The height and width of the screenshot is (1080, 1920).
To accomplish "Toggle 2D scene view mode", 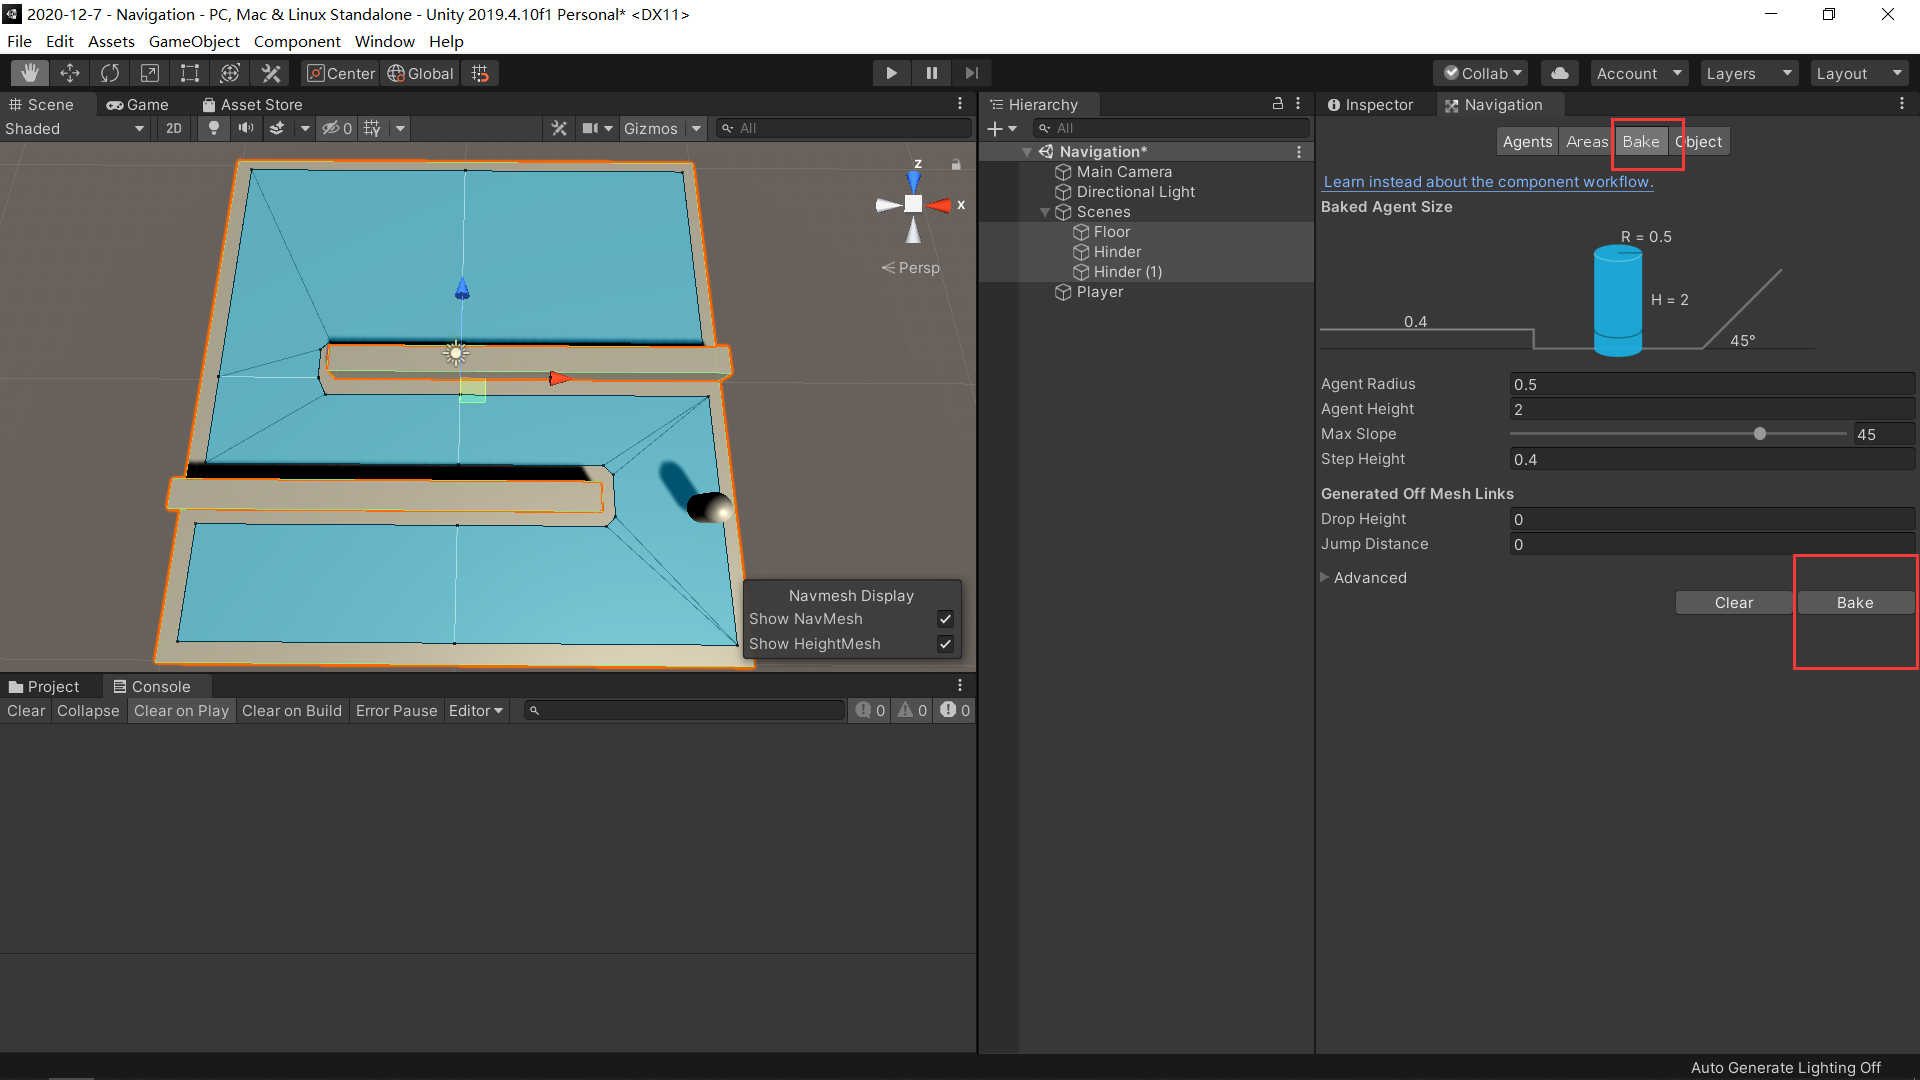I will tap(174, 128).
